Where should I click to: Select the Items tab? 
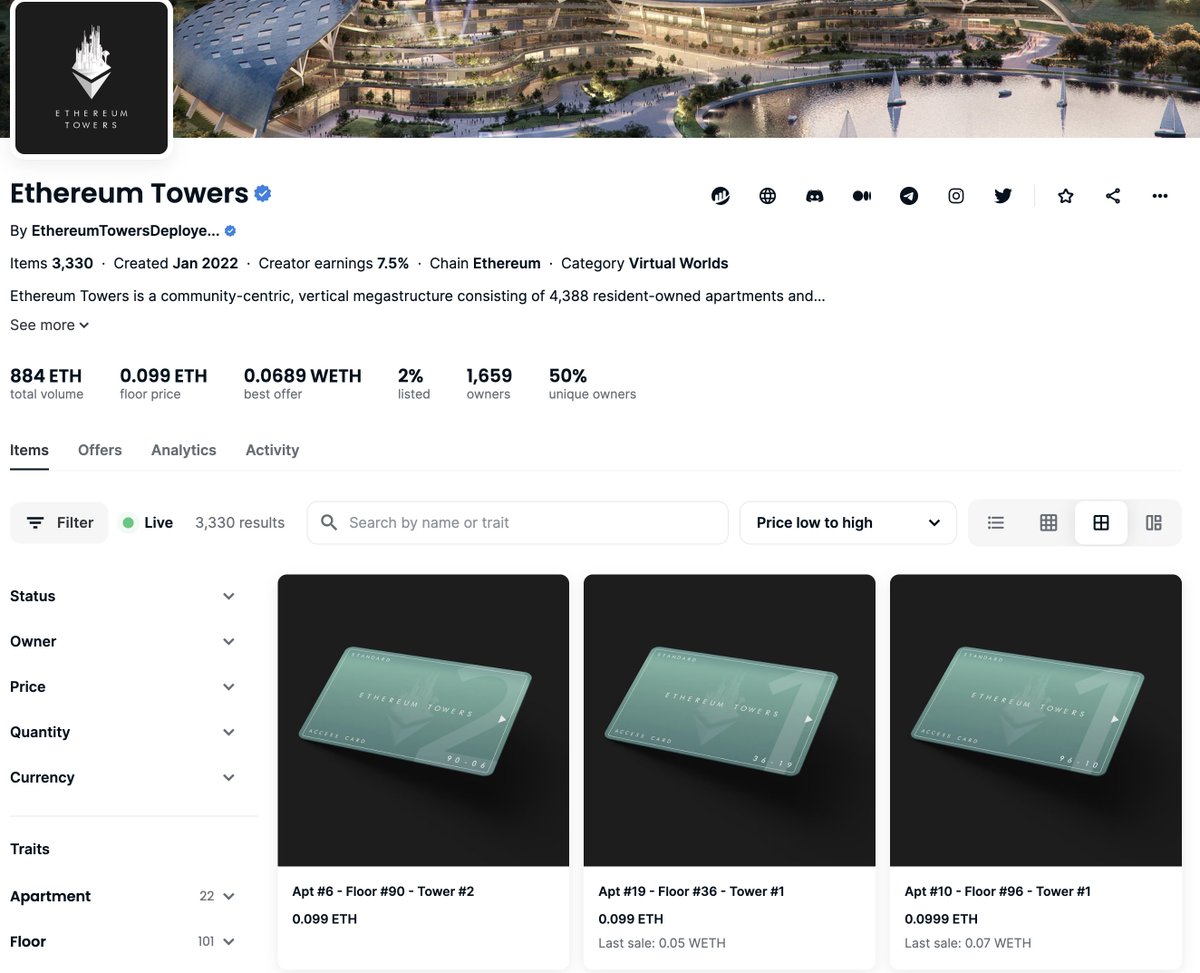29,450
